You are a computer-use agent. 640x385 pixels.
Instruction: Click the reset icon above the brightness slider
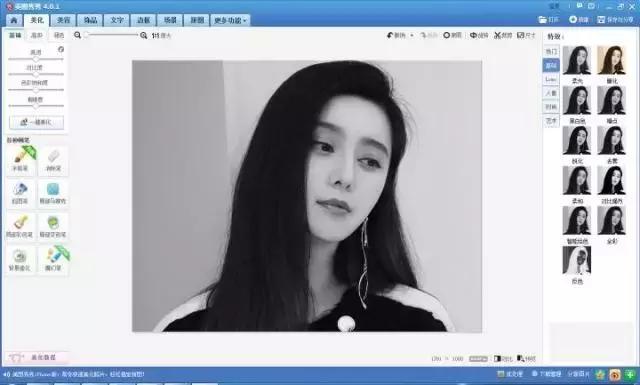[61, 49]
